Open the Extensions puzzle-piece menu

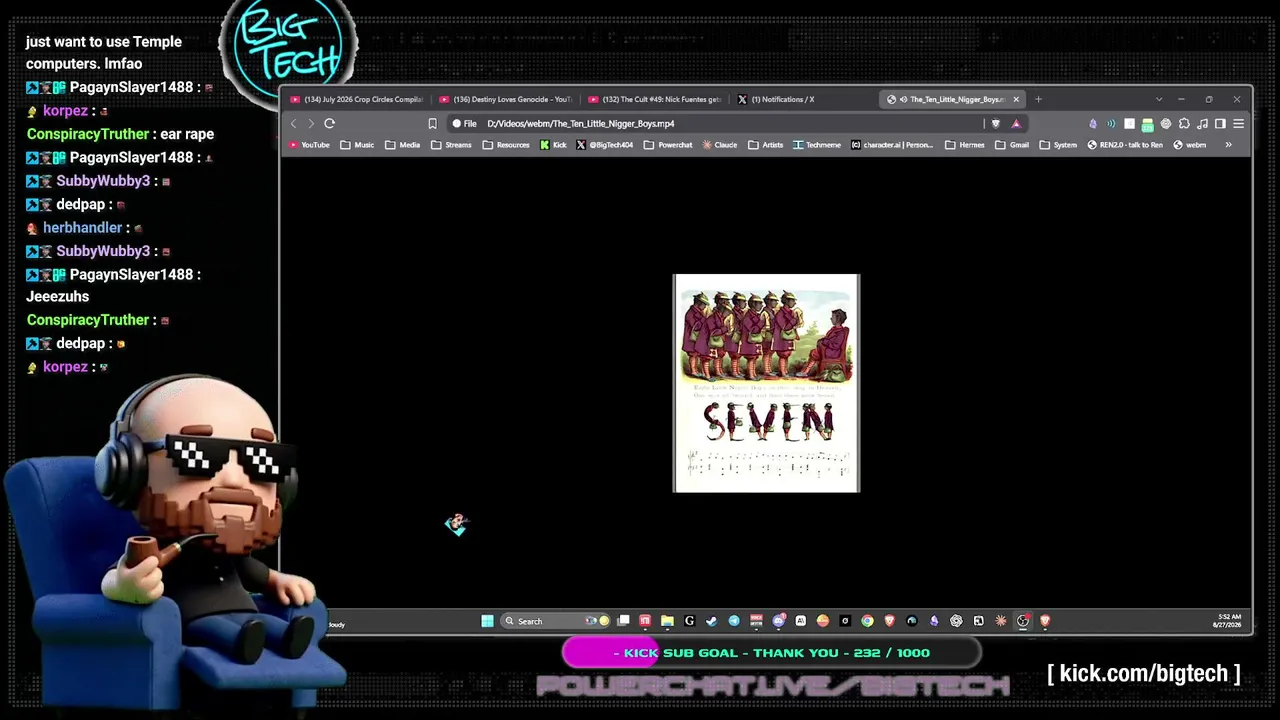click(1184, 124)
